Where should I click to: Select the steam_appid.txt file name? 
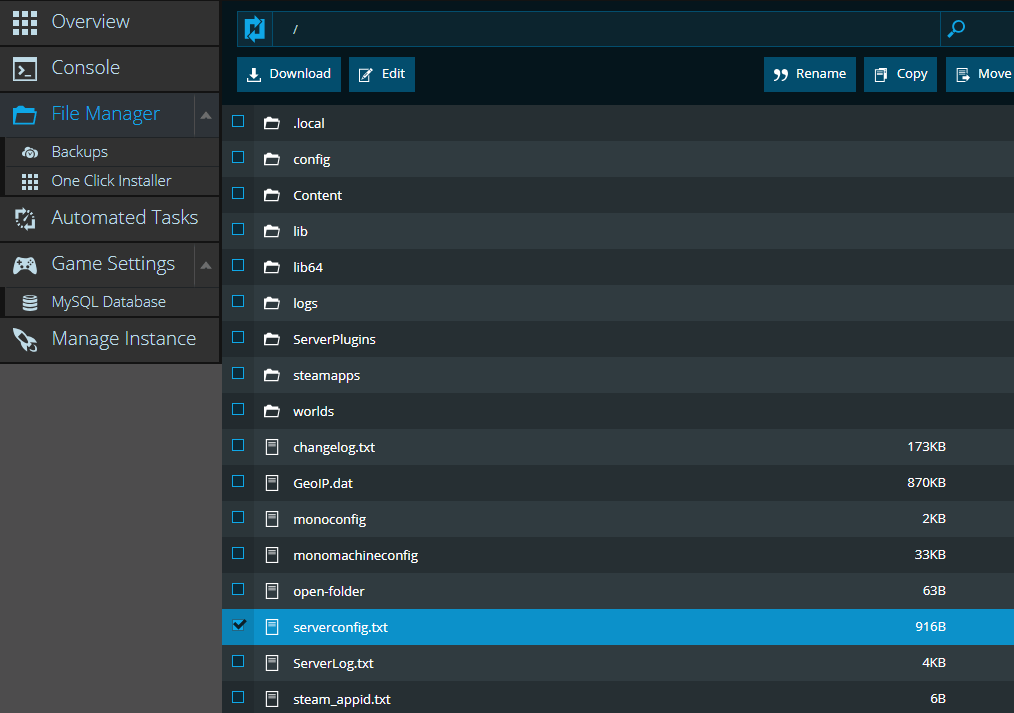341,699
